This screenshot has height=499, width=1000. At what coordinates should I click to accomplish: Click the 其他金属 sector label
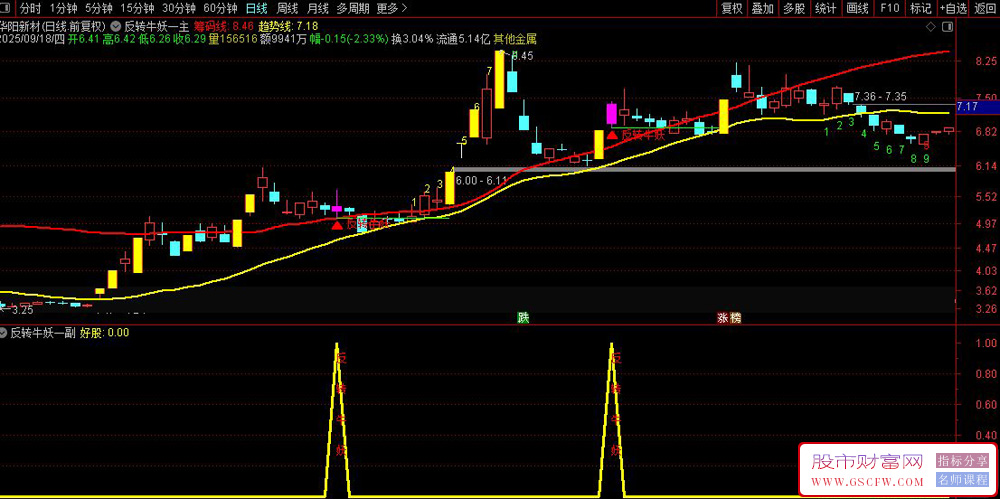(x=515, y=39)
